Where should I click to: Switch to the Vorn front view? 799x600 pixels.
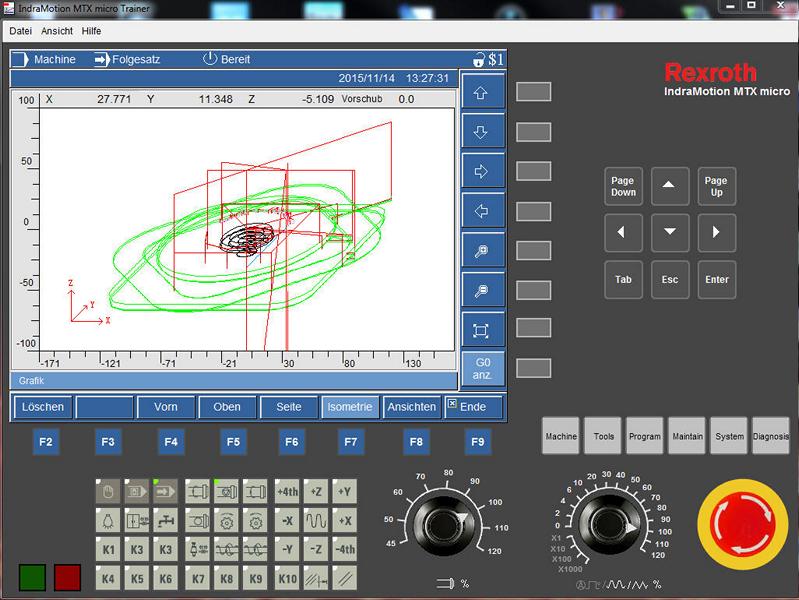click(166, 407)
